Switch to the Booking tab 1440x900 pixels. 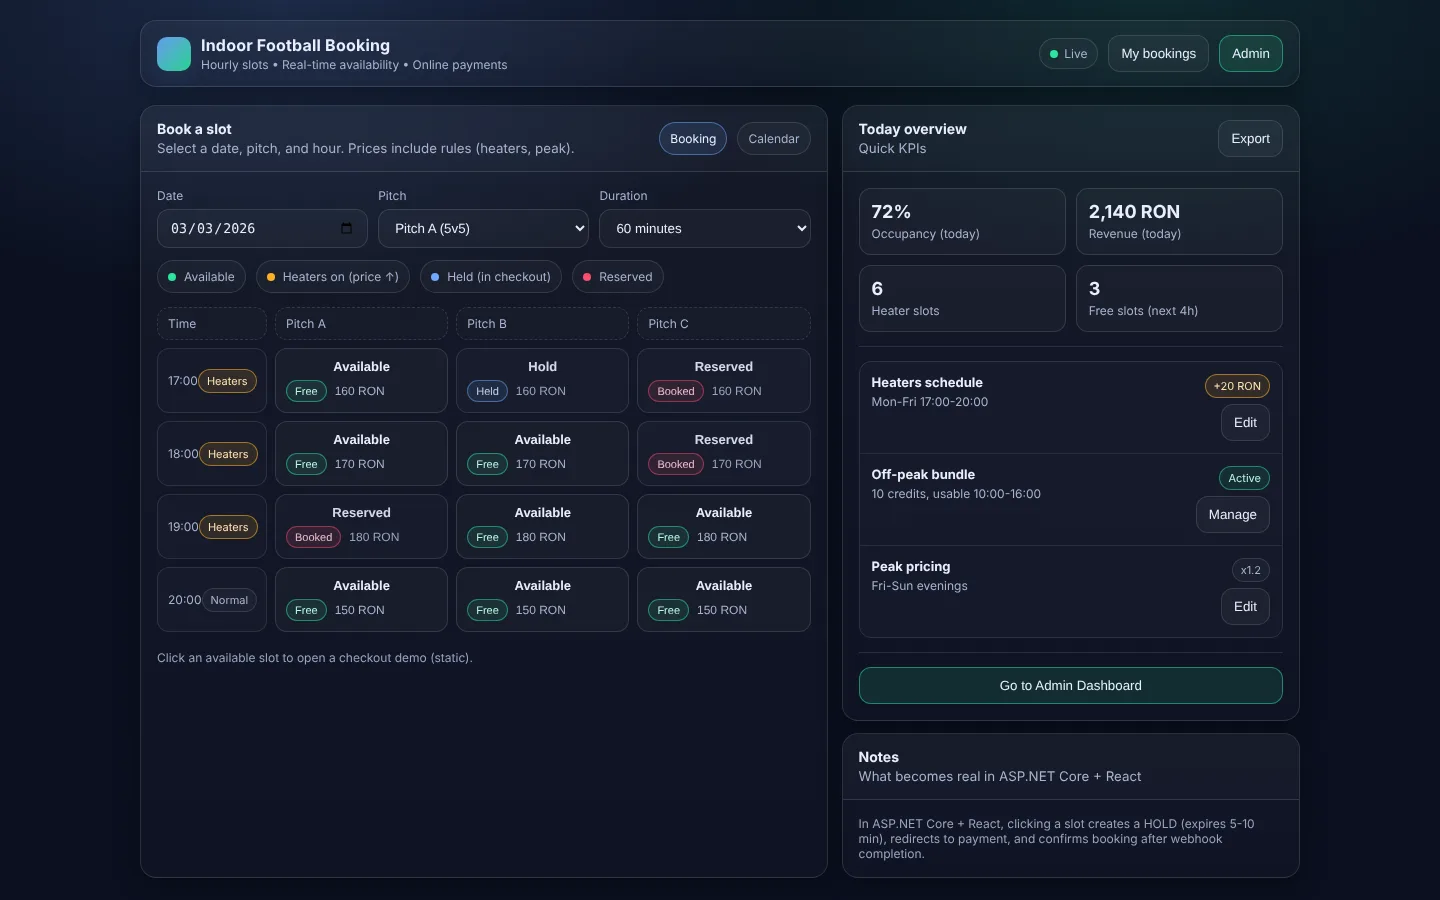(x=693, y=139)
